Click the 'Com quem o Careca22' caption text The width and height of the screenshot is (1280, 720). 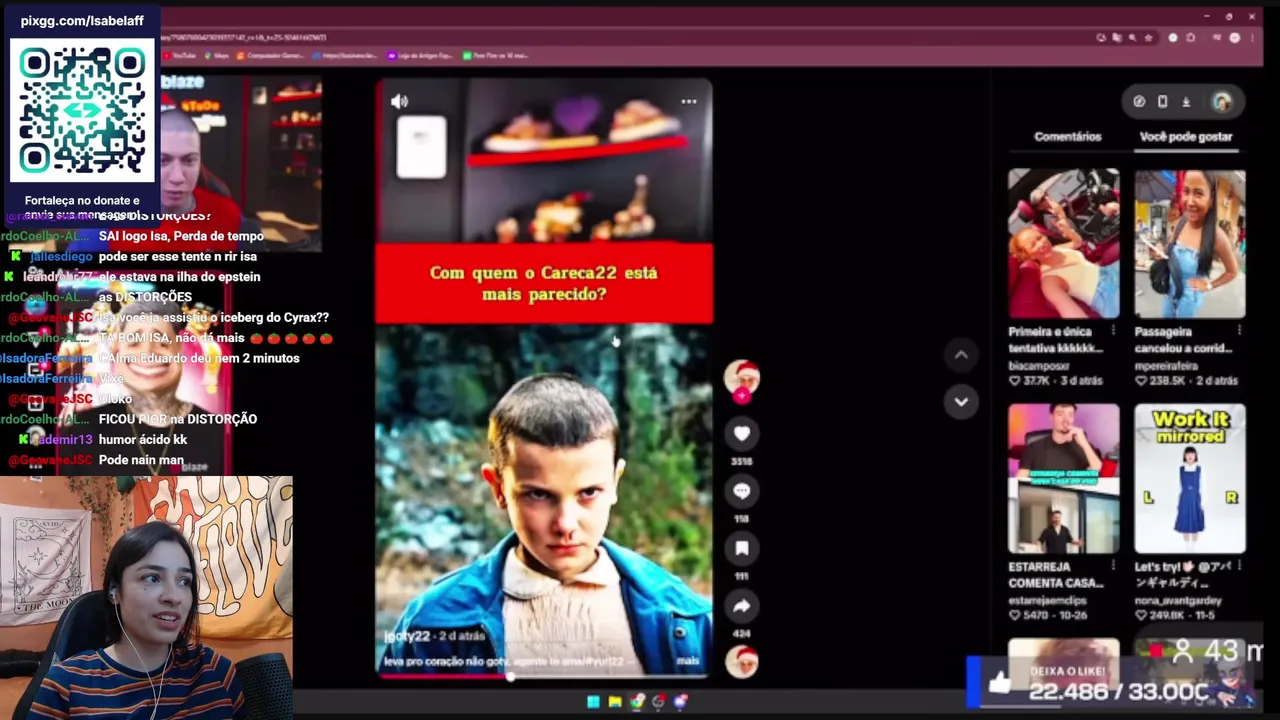(544, 284)
